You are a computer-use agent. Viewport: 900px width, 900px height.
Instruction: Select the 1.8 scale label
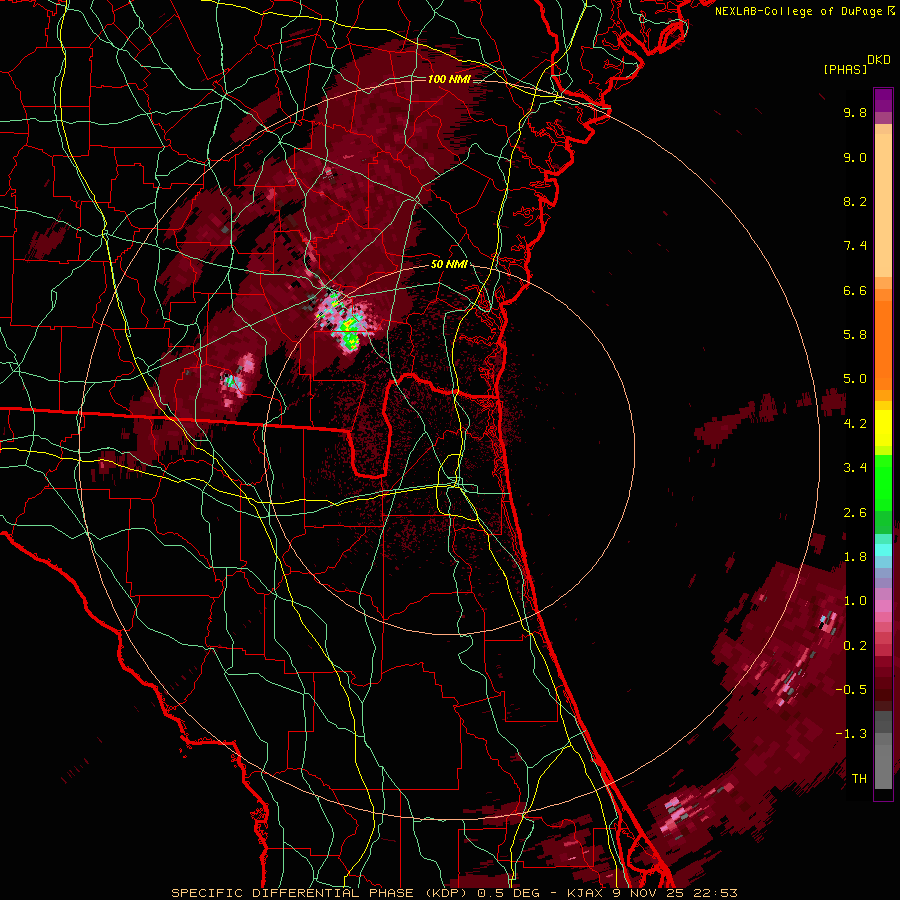coord(855,557)
